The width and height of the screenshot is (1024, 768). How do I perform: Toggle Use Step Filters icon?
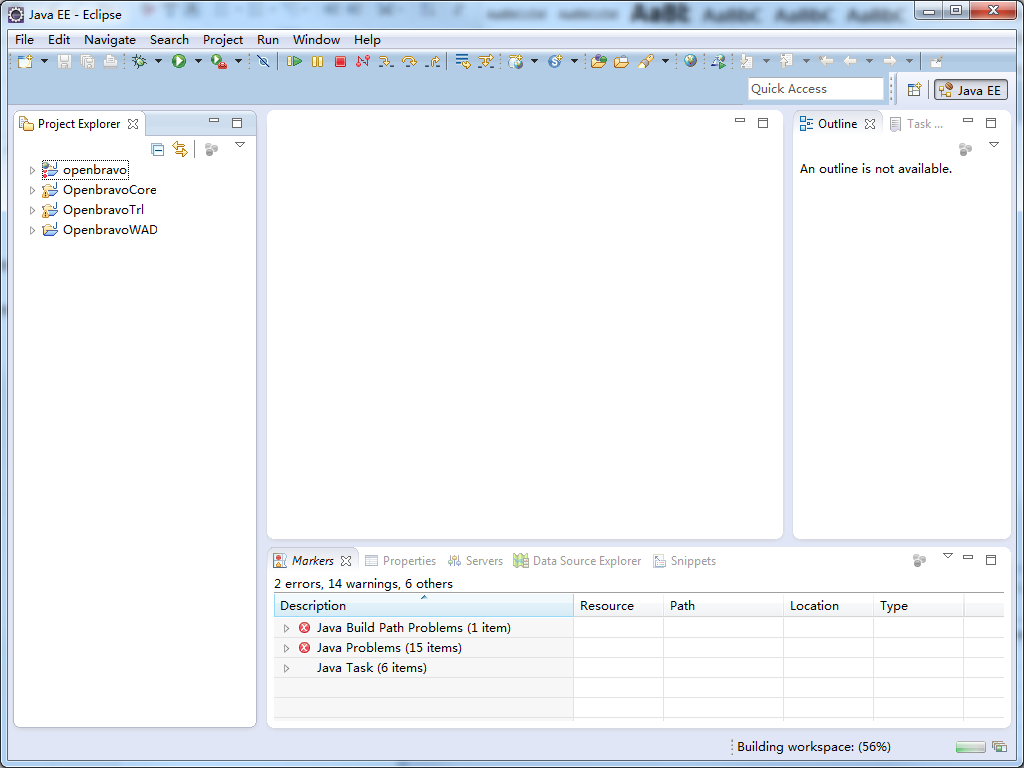pos(486,61)
